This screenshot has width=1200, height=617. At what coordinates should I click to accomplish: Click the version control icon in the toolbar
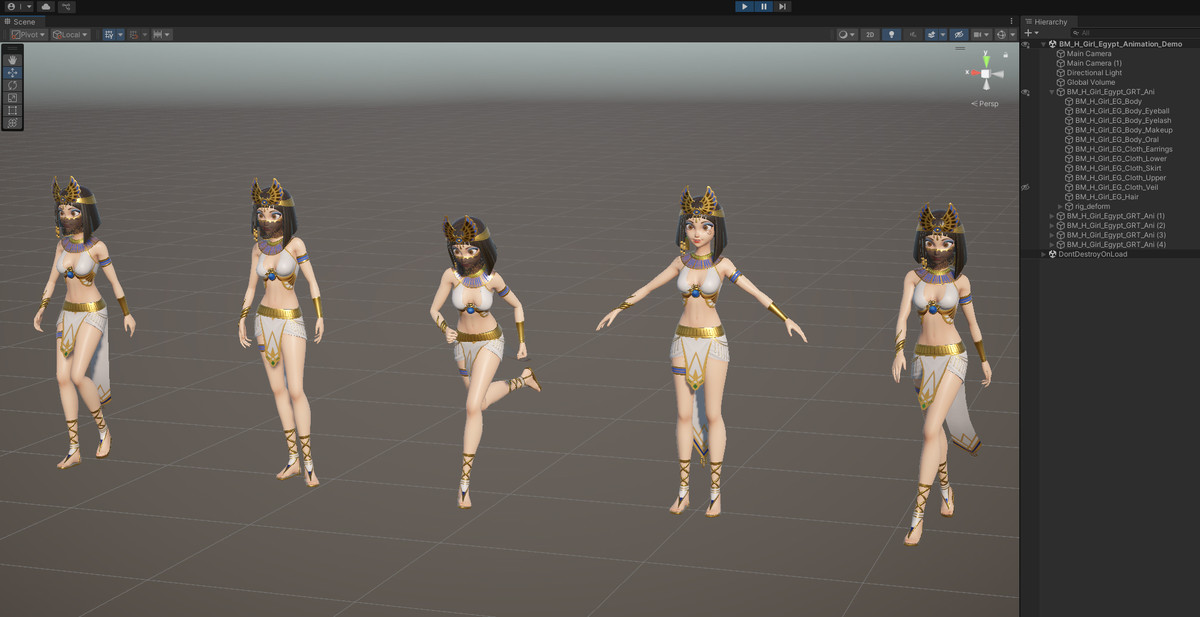click(66, 6)
